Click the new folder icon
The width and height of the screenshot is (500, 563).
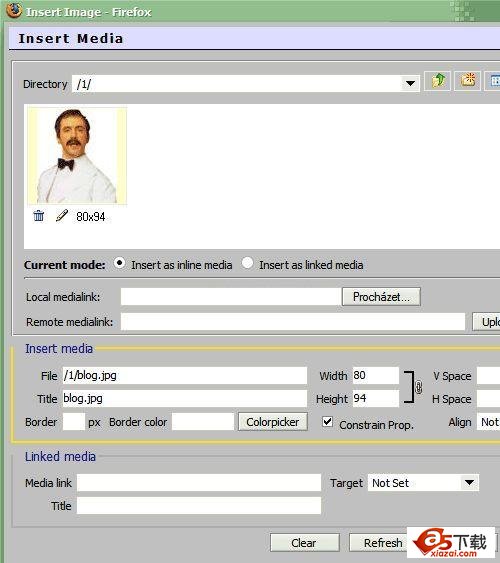pyautogui.click(x=467, y=81)
